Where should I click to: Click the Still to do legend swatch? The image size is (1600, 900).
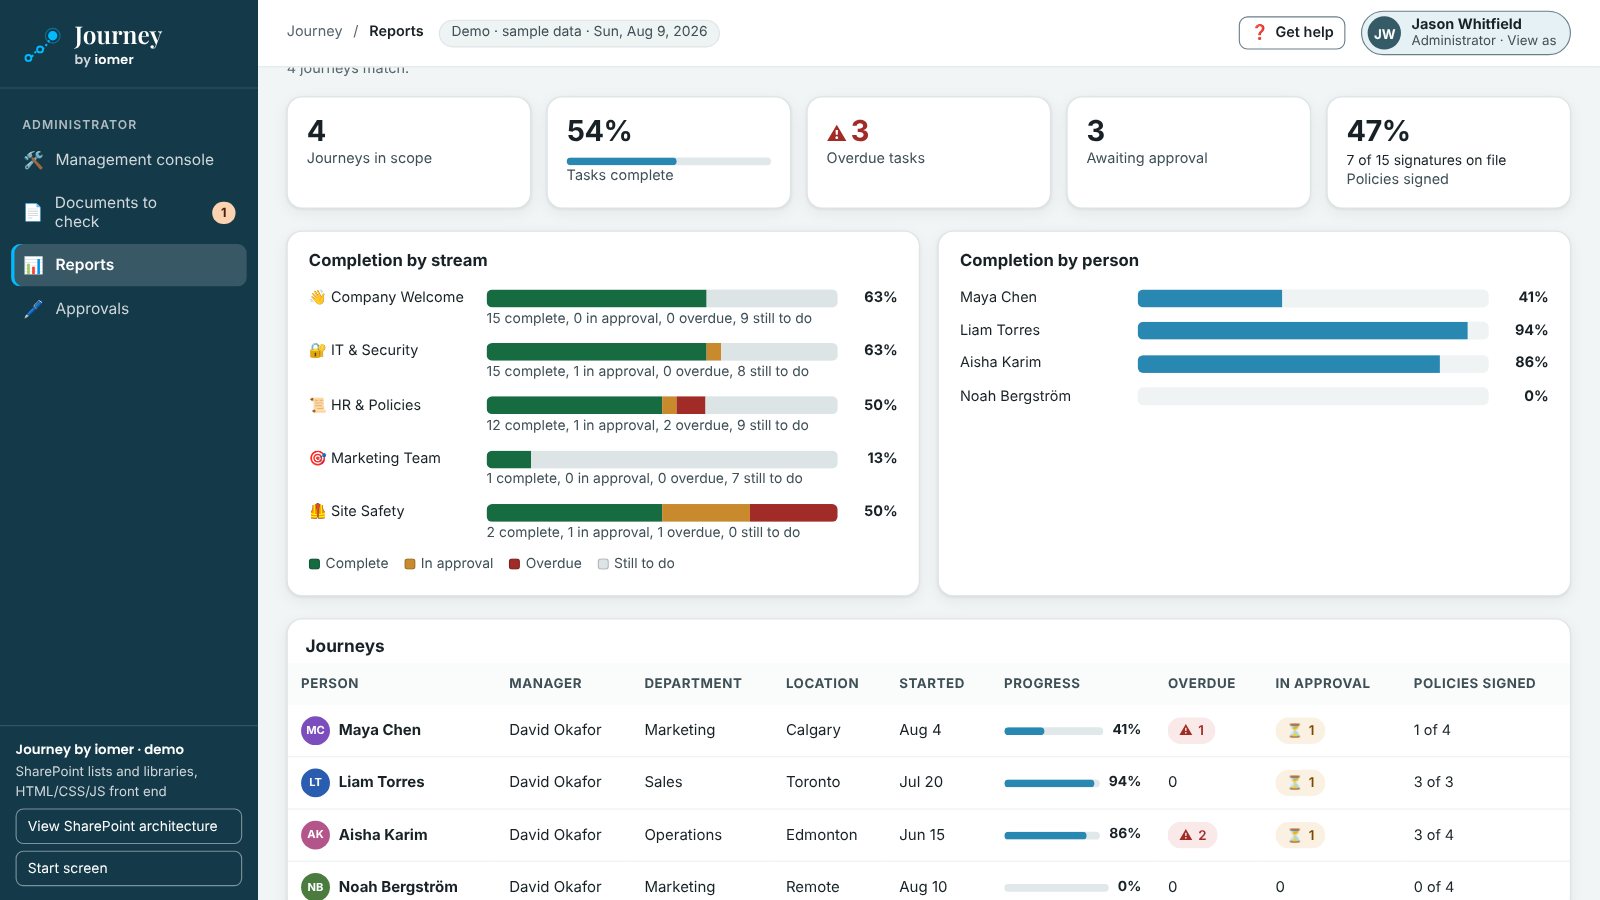603,564
